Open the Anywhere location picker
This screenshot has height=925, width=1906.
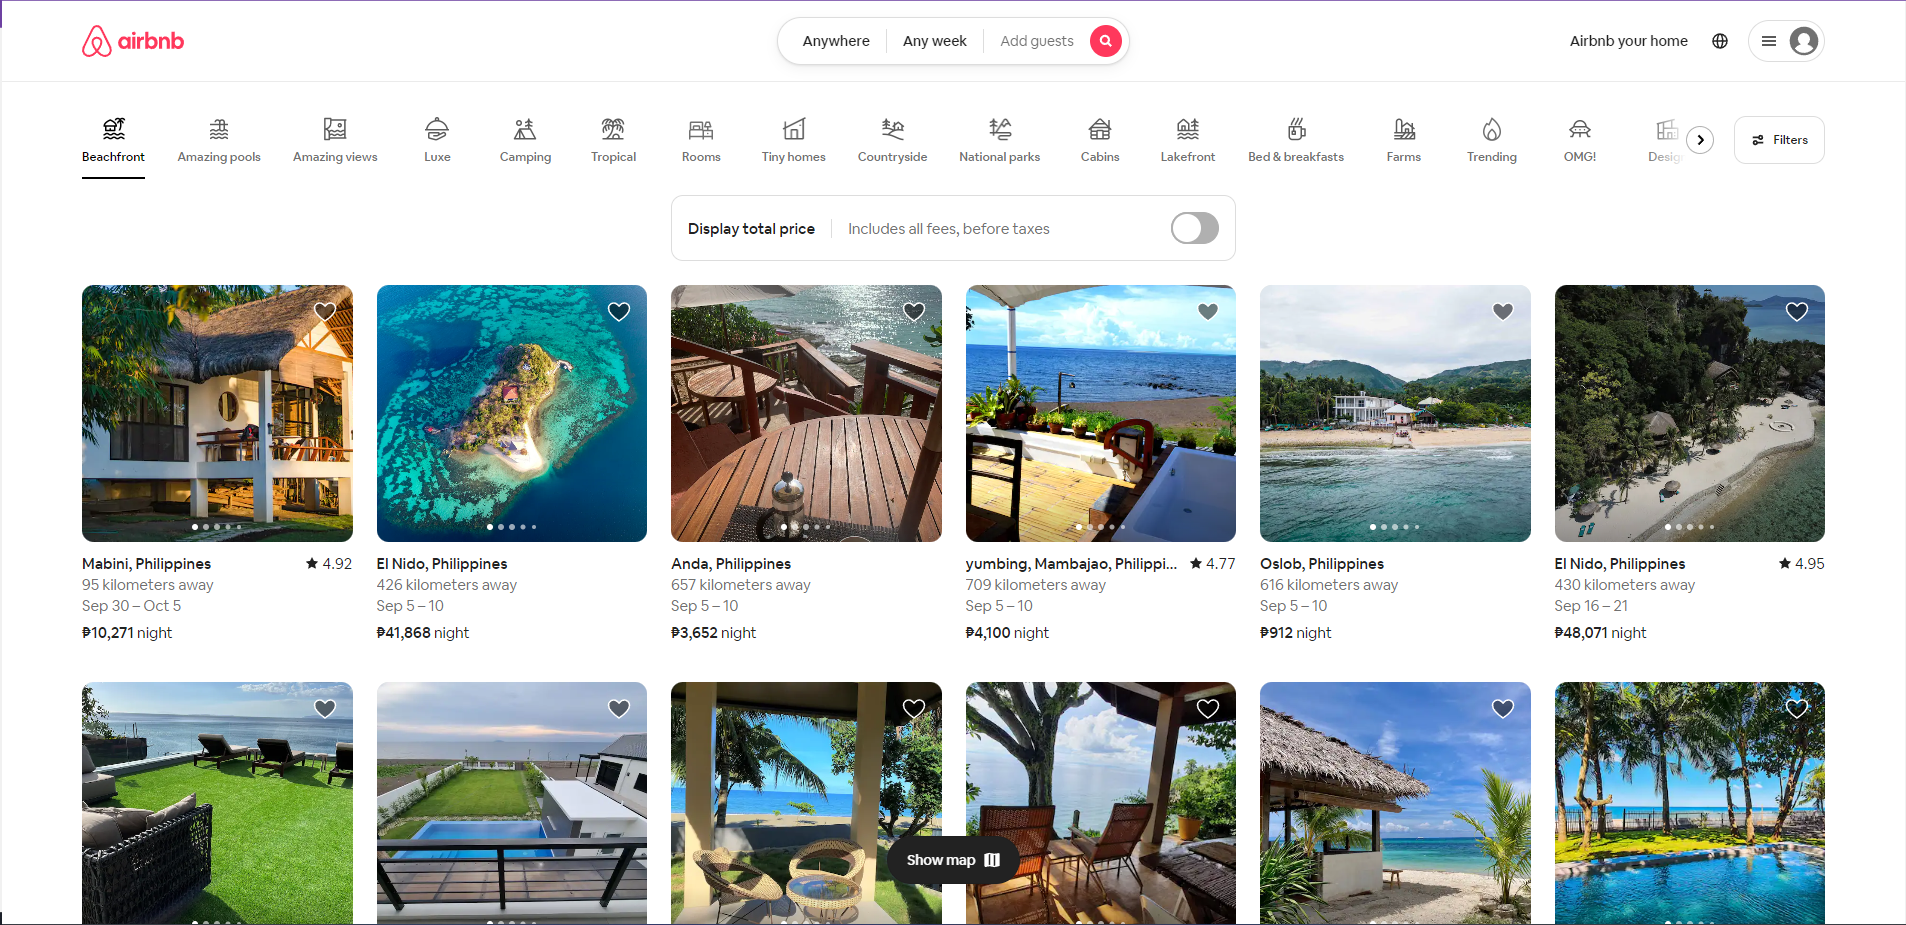[x=836, y=41]
